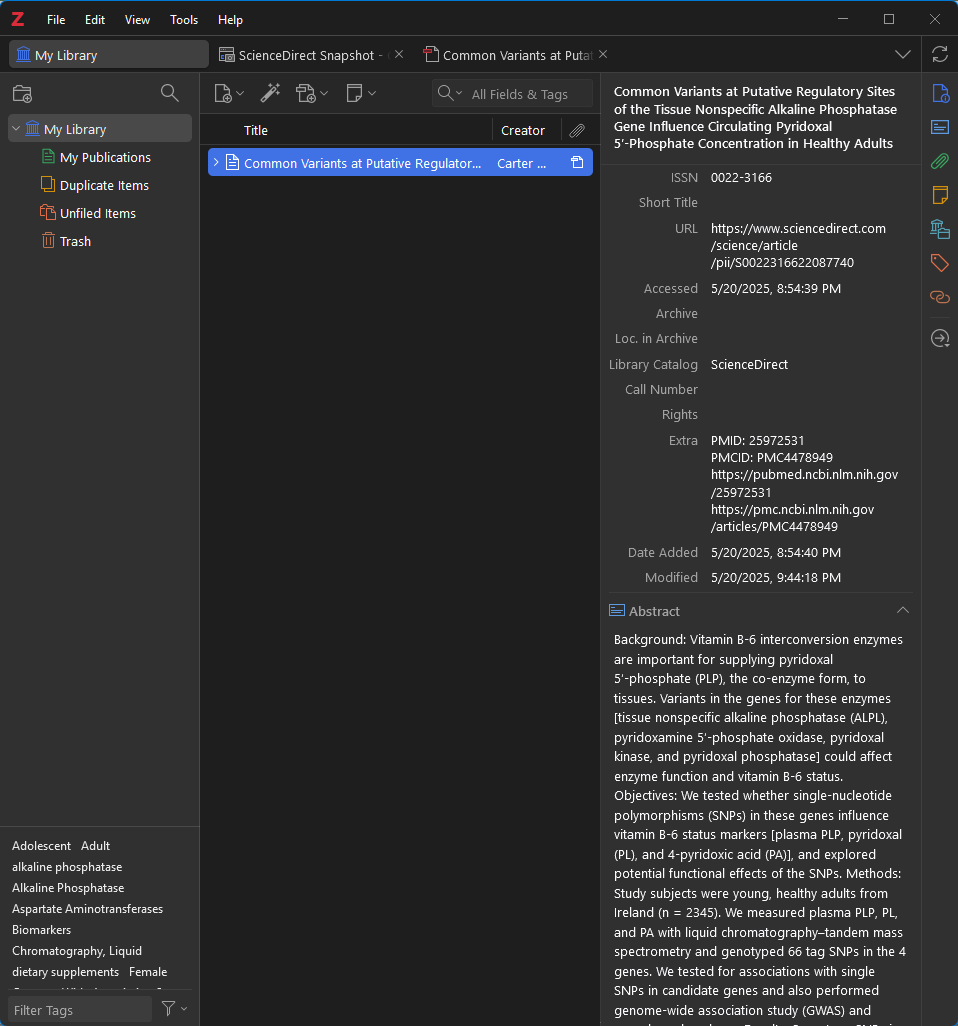Expand the Common Variants item row
Viewport: 958px width, 1026px height.
point(216,162)
